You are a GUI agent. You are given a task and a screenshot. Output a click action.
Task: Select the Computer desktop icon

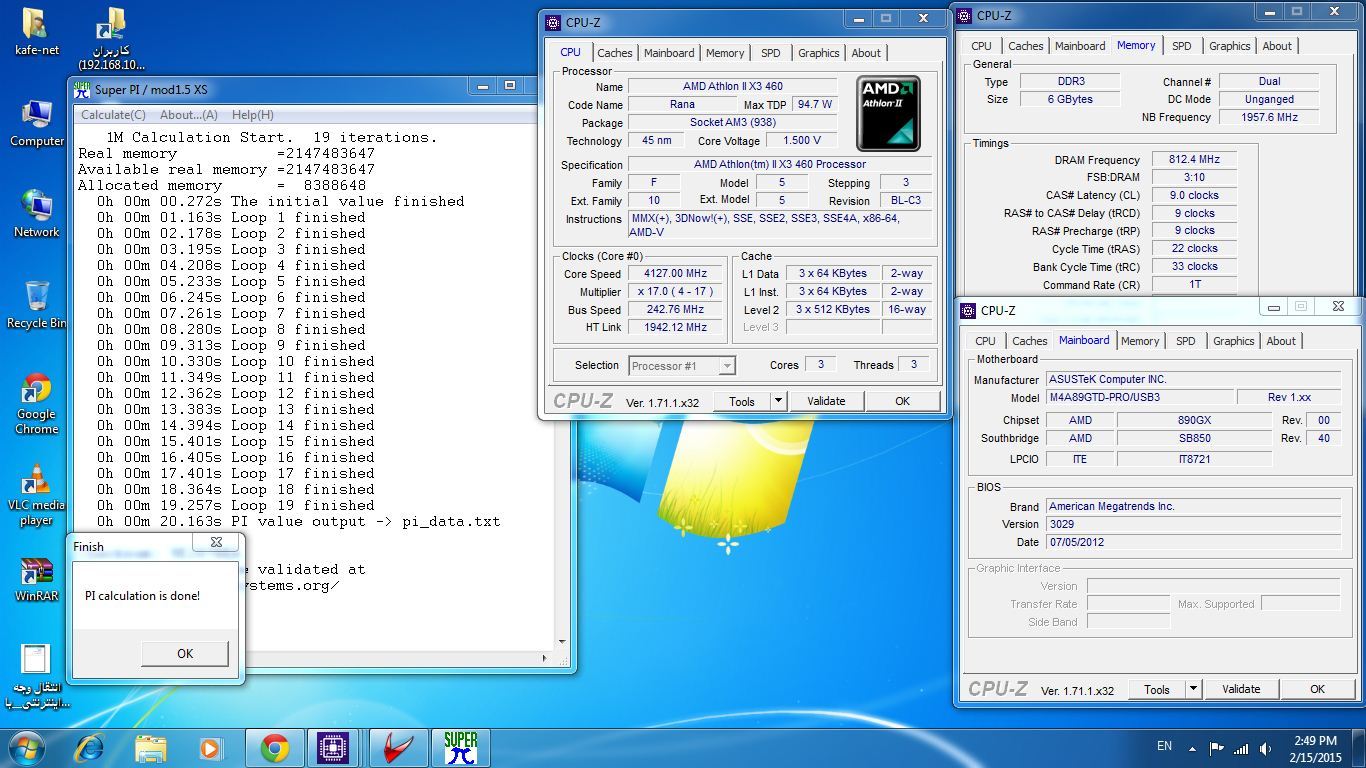coord(36,123)
